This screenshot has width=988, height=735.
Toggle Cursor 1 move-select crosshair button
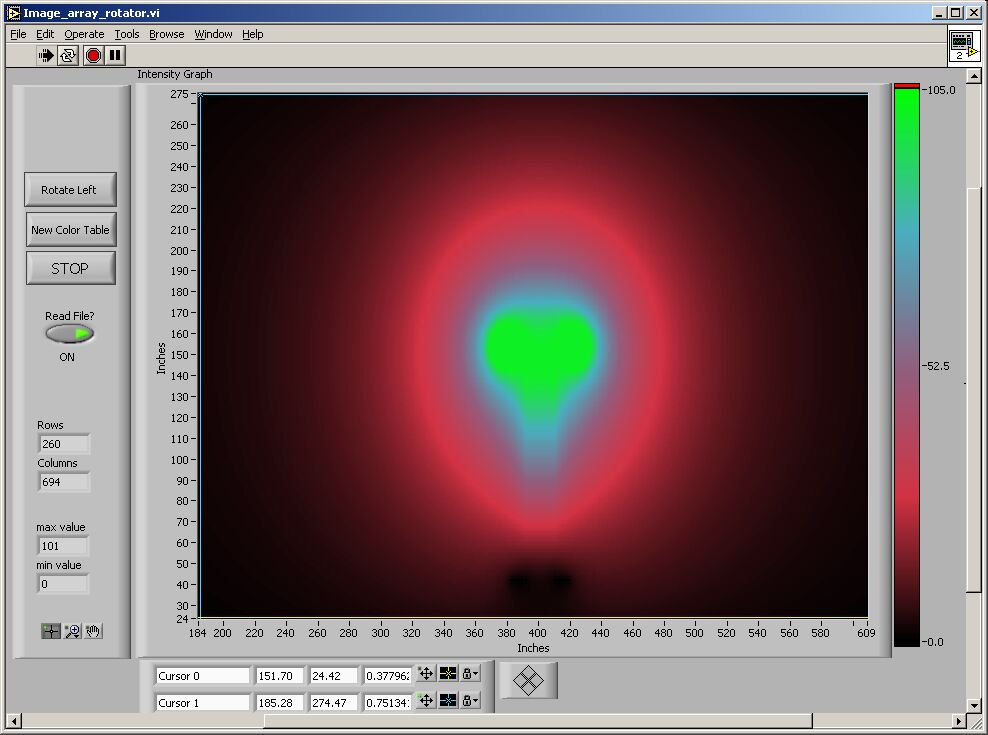pyautogui.click(x=425, y=701)
